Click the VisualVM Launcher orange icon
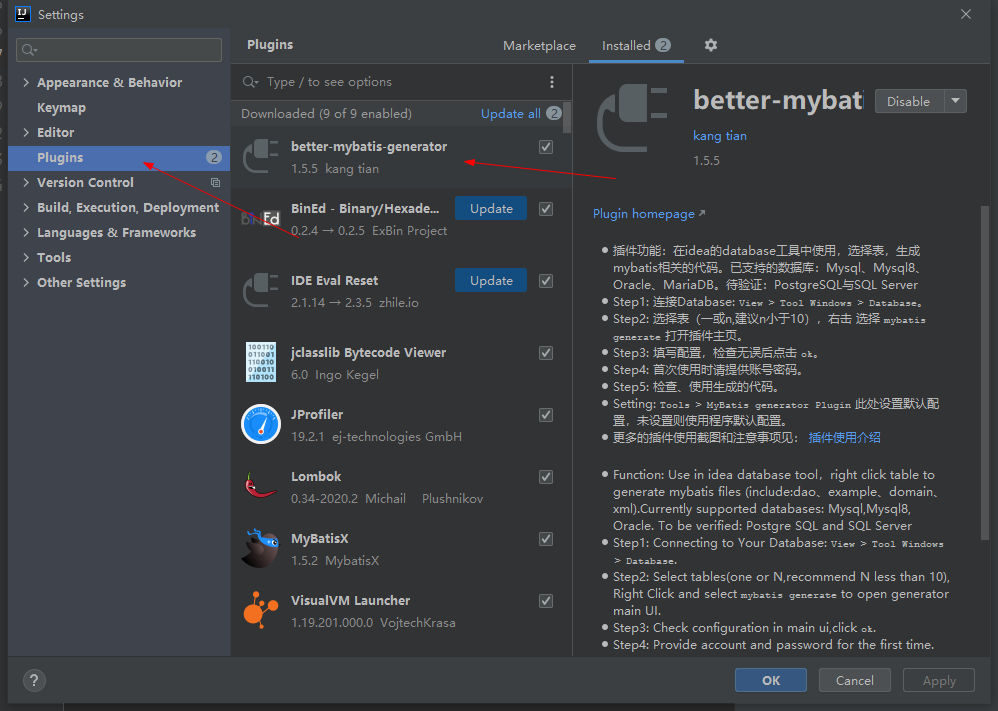 [x=261, y=610]
